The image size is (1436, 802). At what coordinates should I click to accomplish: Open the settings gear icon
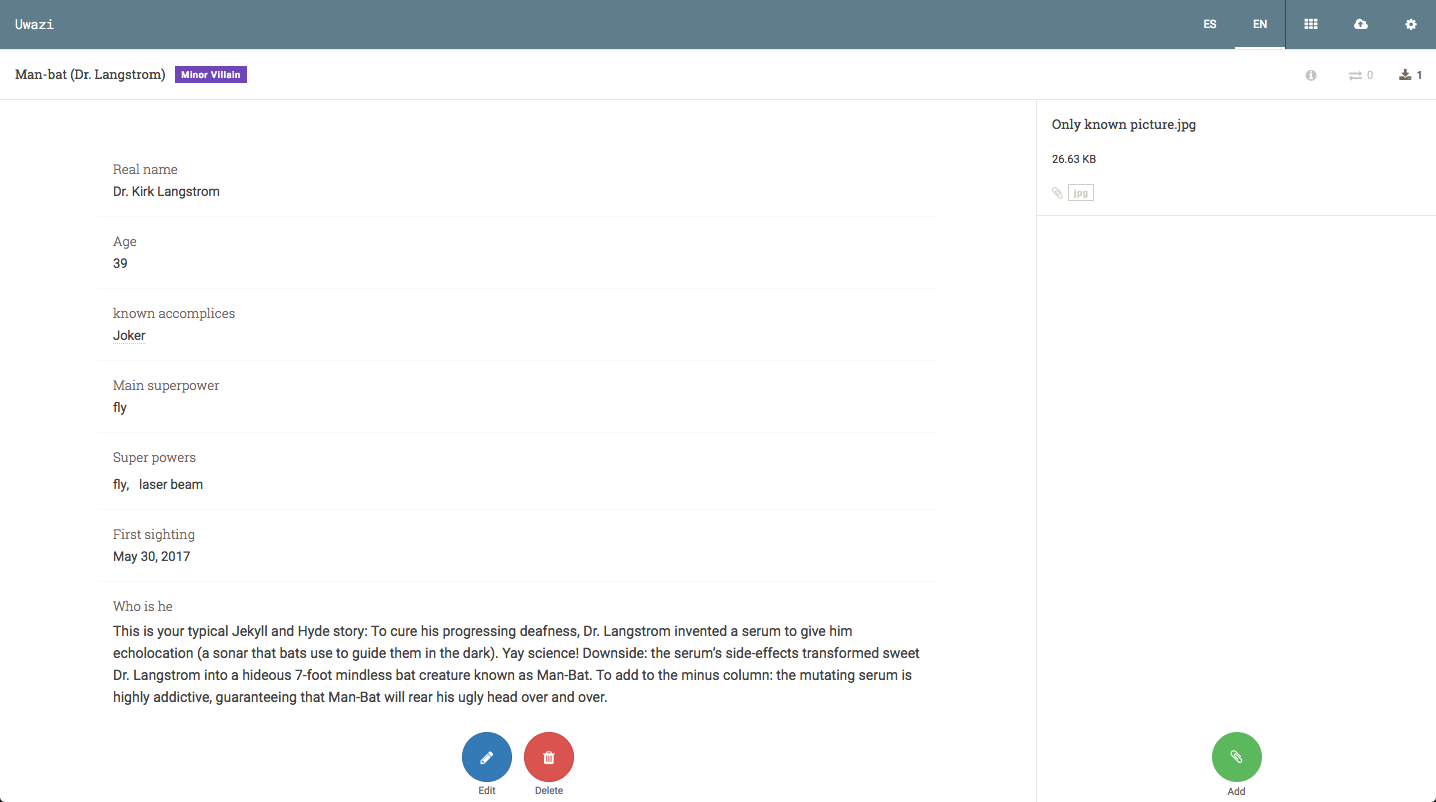pyautogui.click(x=1411, y=24)
